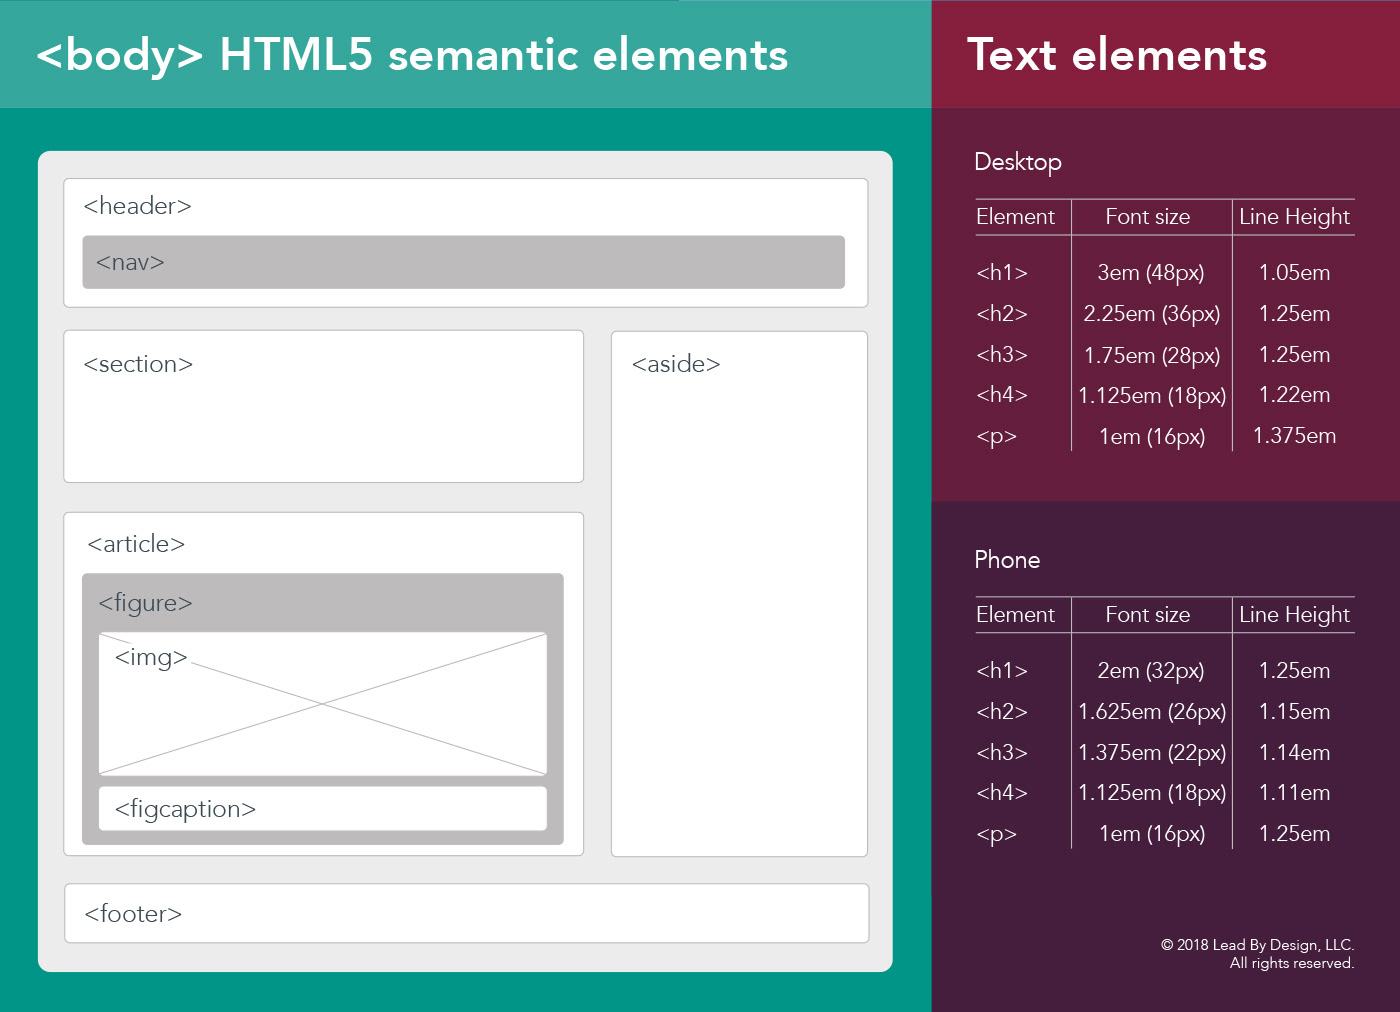Click the <aside> label
The width and height of the screenshot is (1400, 1012).
pos(676,364)
